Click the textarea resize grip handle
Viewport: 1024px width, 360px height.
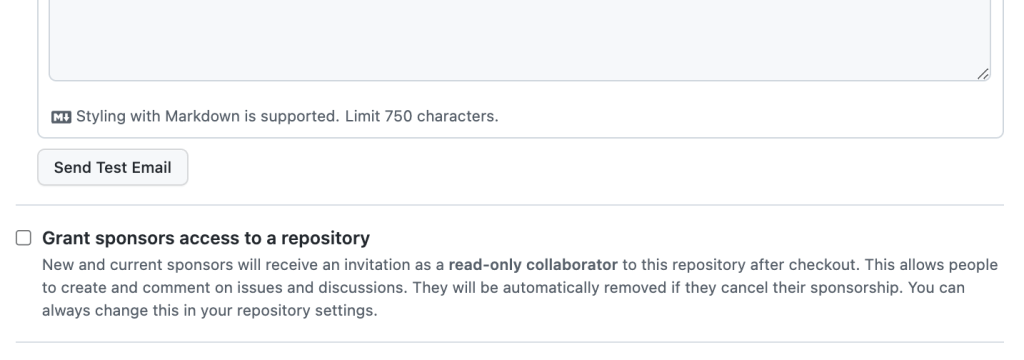[983, 74]
